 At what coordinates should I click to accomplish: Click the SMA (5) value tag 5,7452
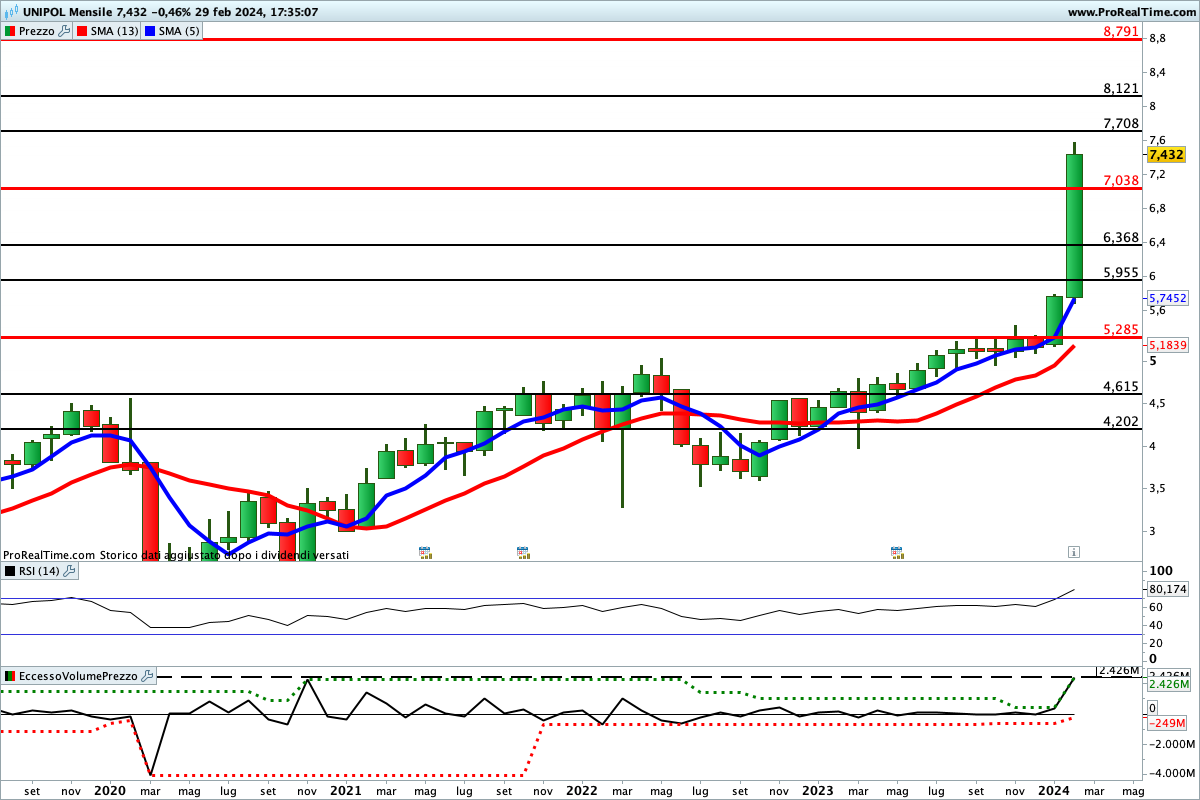(1167, 298)
